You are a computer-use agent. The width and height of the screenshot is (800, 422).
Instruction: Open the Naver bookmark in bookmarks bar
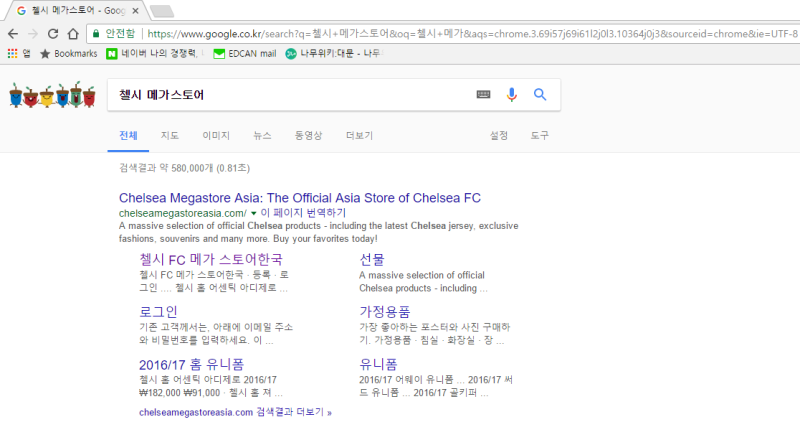(155, 53)
